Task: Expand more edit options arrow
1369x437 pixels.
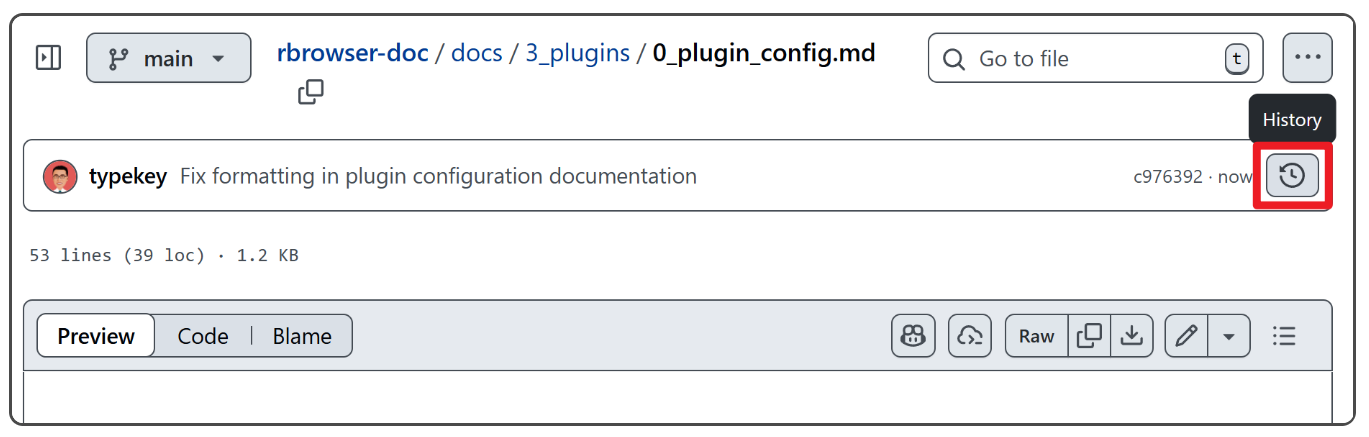Action: pos(1229,336)
